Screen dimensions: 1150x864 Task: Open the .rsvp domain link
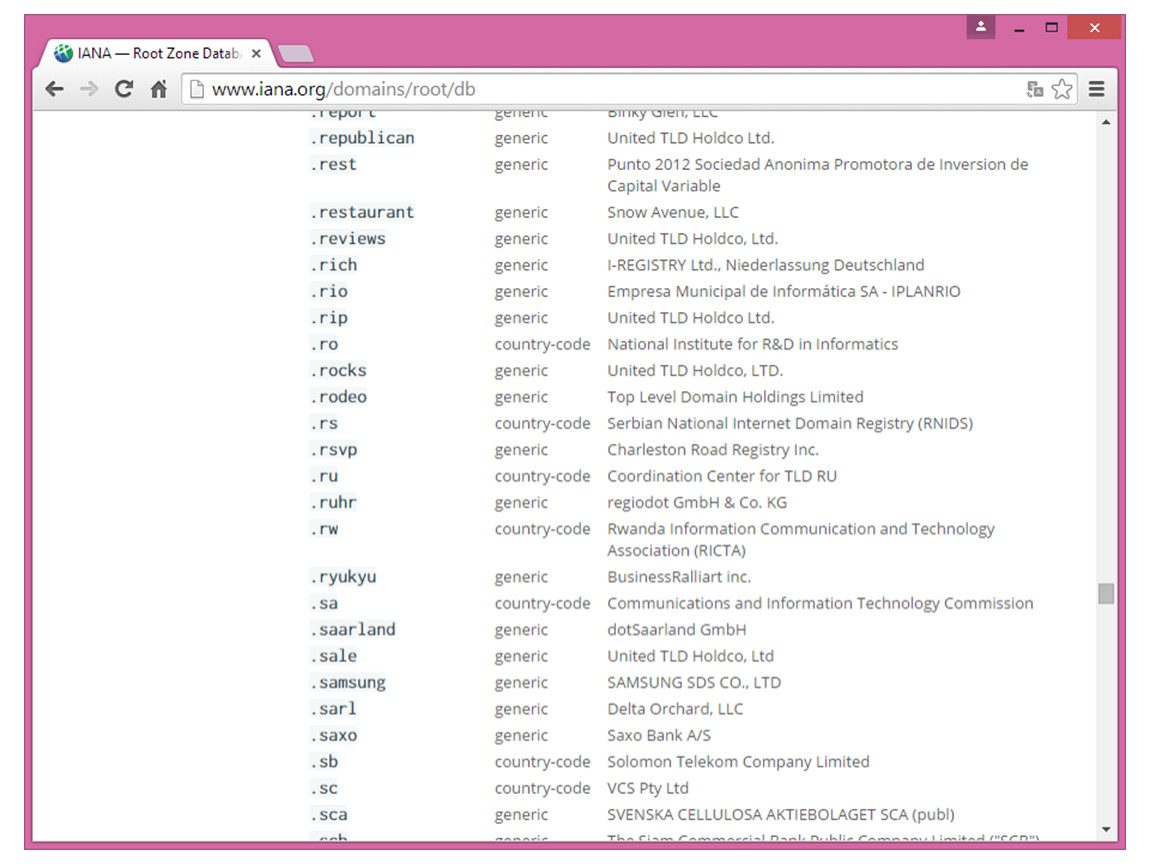(333, 450)
